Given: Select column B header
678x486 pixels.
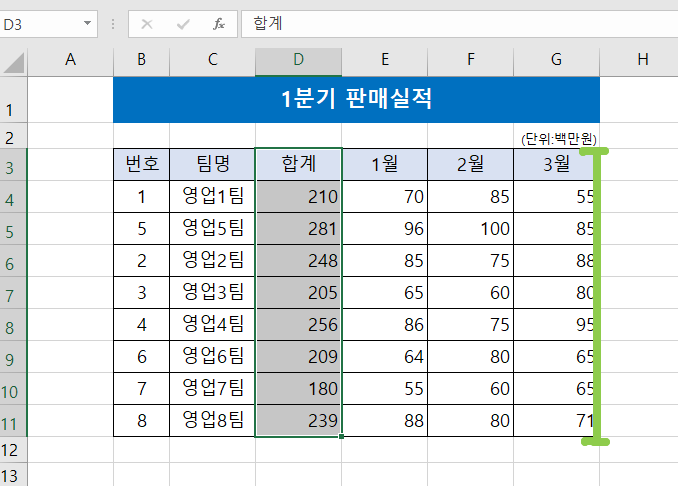Looking at the screenshot, I should [x=141, y=59].
